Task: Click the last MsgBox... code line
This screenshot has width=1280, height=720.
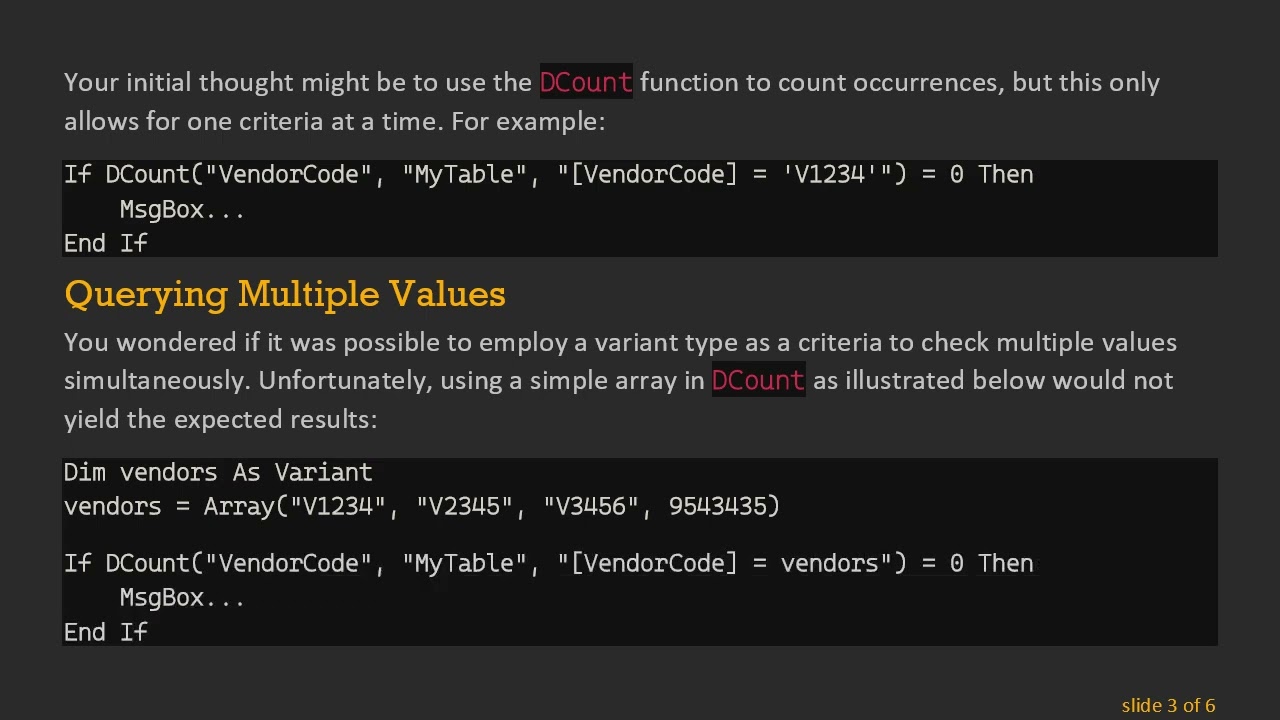Action: [182, 598]
